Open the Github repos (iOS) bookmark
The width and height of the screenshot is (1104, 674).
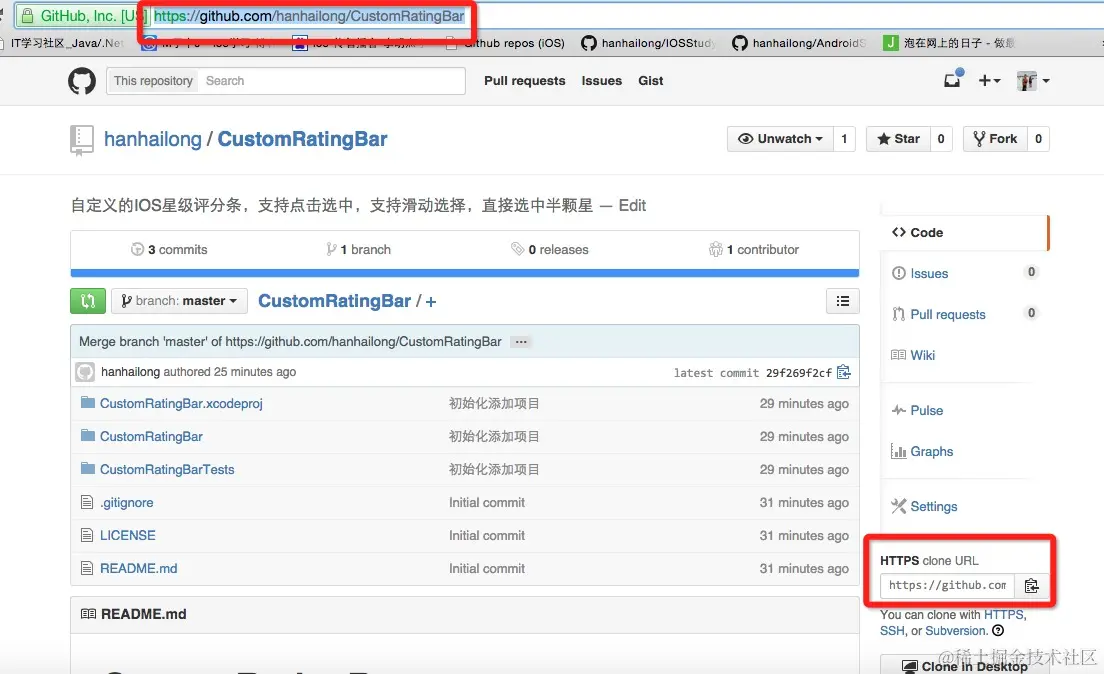(506, 43)
